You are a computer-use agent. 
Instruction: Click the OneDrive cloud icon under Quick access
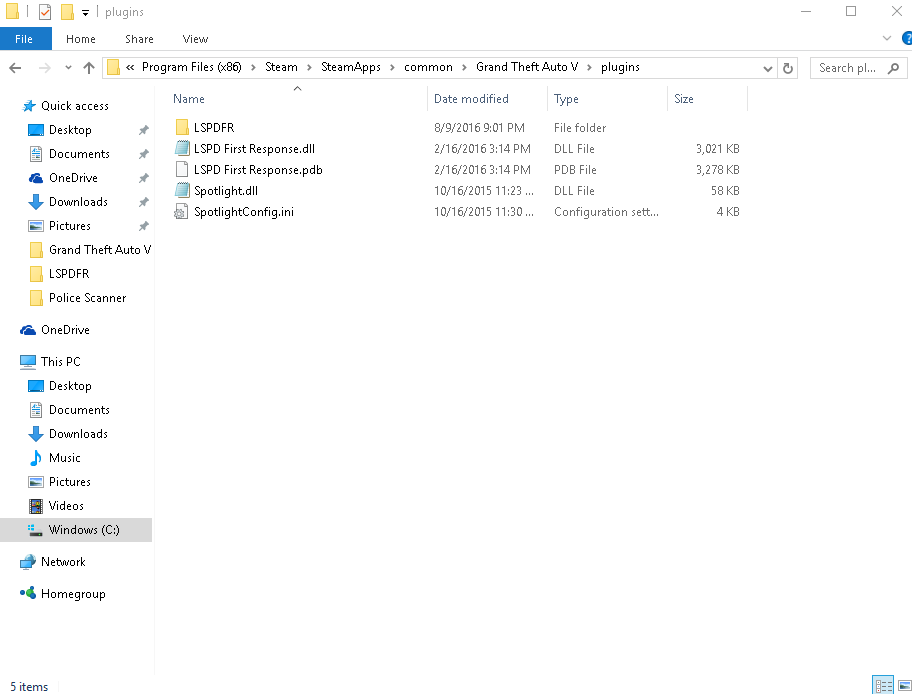[35, 178]
